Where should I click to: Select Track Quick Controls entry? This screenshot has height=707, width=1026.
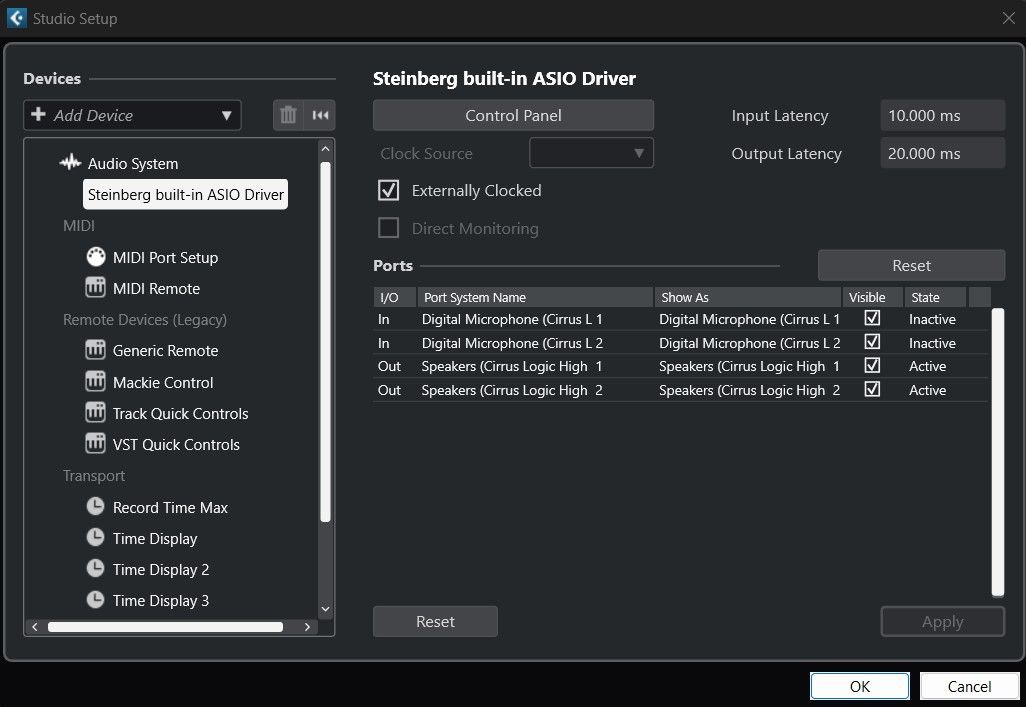181,414
